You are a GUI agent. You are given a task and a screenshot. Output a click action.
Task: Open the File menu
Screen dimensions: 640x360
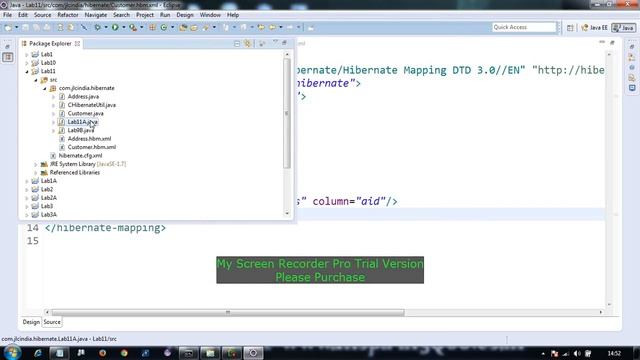[7, 15]
